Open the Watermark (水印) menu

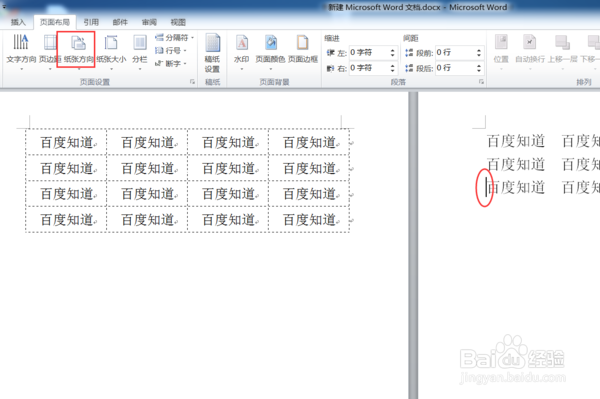click(241, 52)
